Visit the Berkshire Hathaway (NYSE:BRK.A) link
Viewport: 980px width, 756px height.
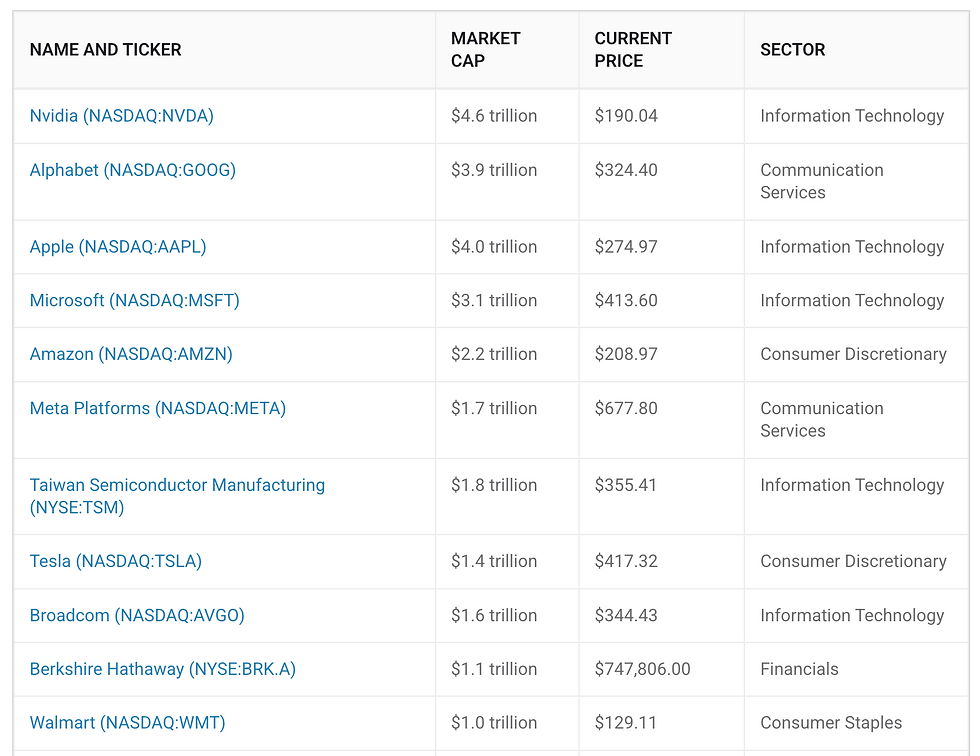coord(162,669)
